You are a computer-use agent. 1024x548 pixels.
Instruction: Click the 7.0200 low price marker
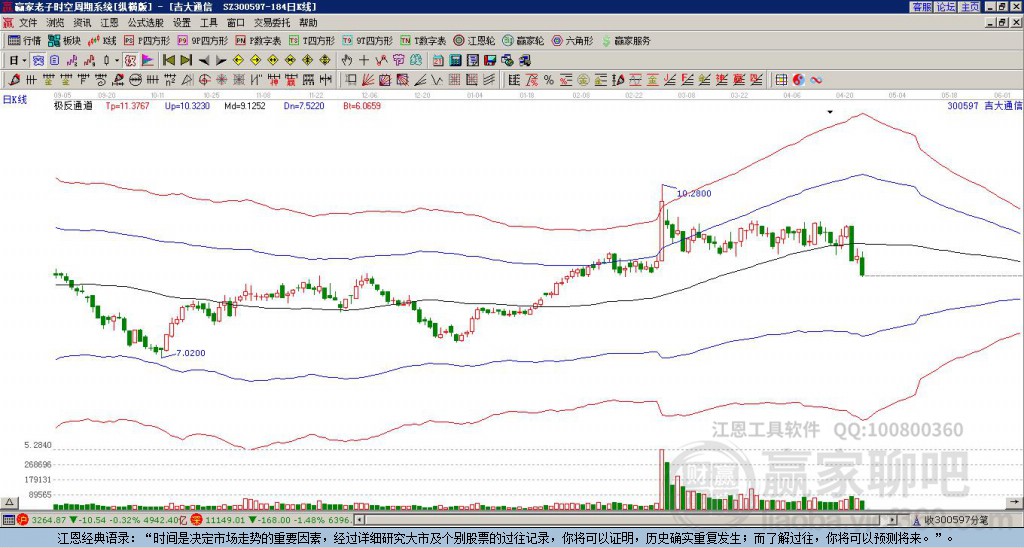(x=191, y=353)
